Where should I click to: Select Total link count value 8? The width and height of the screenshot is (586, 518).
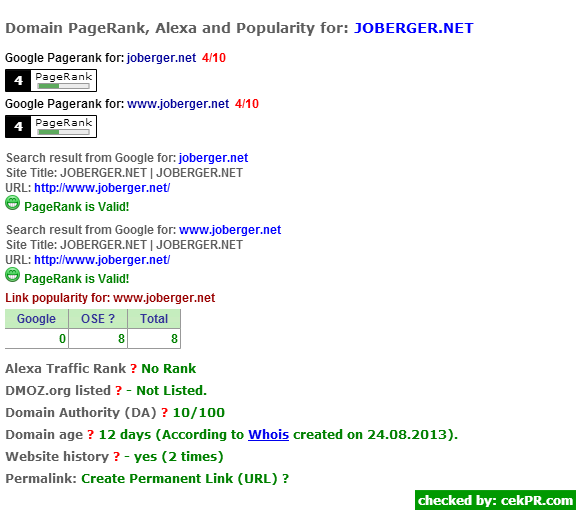[174, 339]
